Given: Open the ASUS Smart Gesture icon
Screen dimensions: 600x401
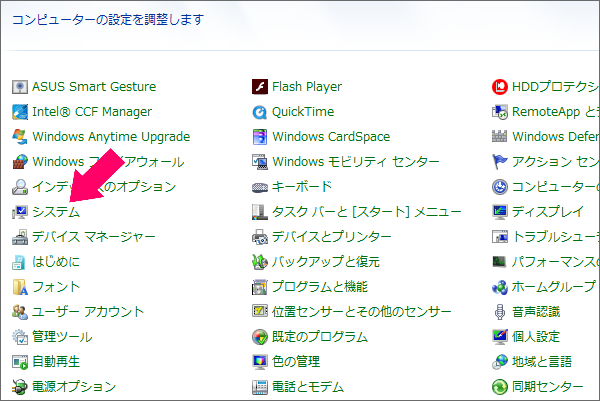Looking at the screenshot, I should [20, 87].
